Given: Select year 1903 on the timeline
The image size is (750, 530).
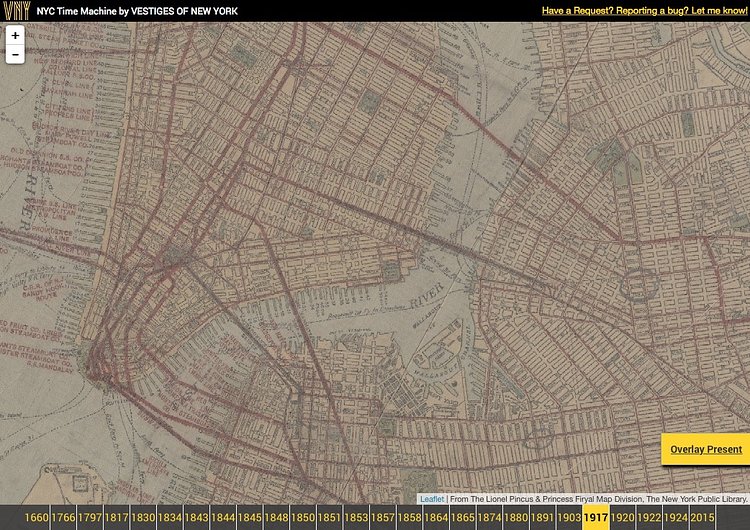Looking at the screenshot, I should pyautogui.click(x=569, y=517).
